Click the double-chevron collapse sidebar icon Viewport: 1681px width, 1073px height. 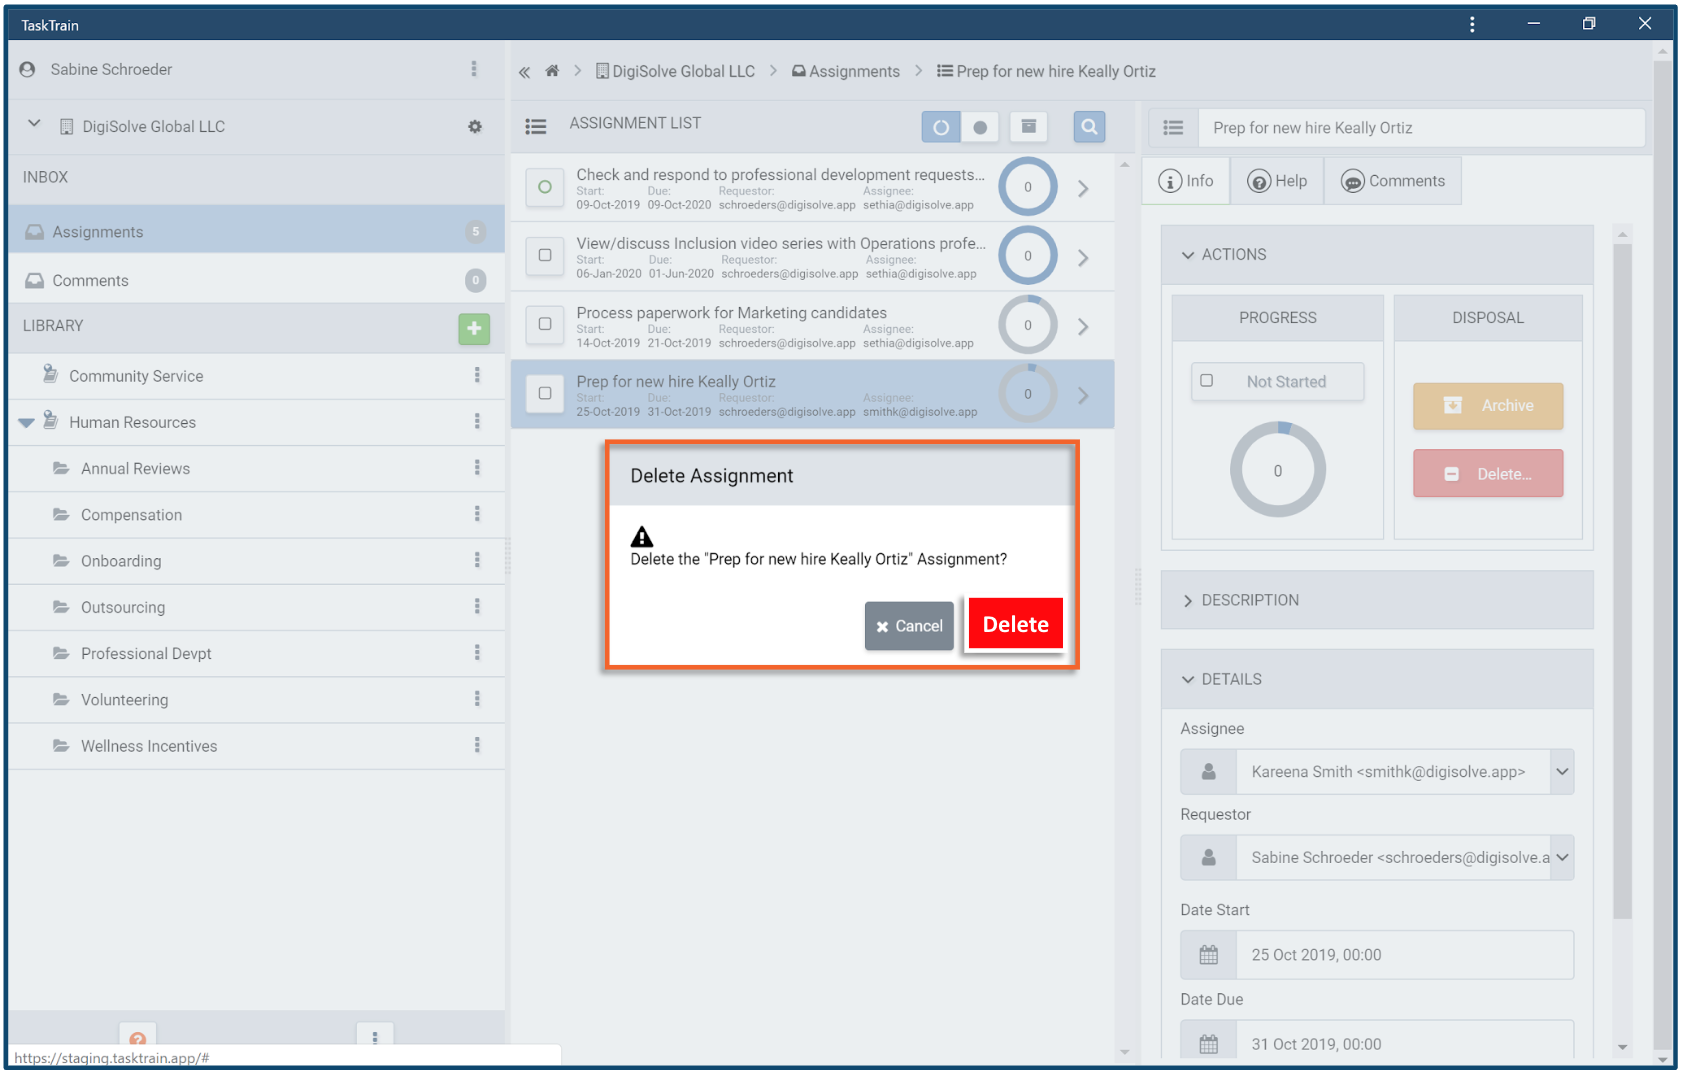[524, 72]
